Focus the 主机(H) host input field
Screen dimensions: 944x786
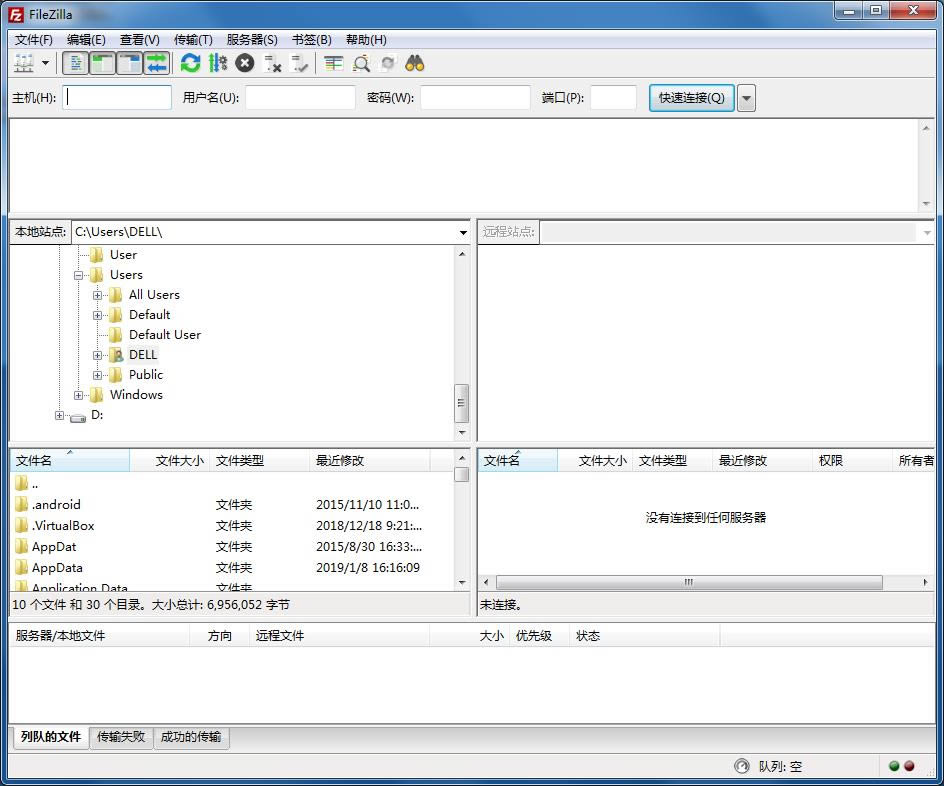click(117, 97)
